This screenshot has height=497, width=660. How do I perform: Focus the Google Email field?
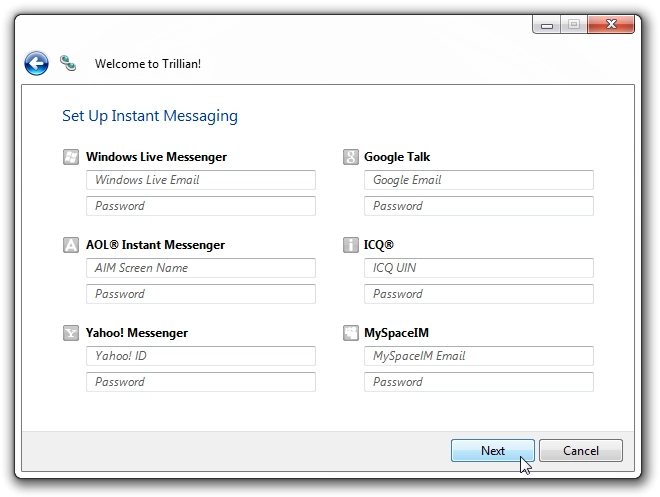[x=479, y=180]
